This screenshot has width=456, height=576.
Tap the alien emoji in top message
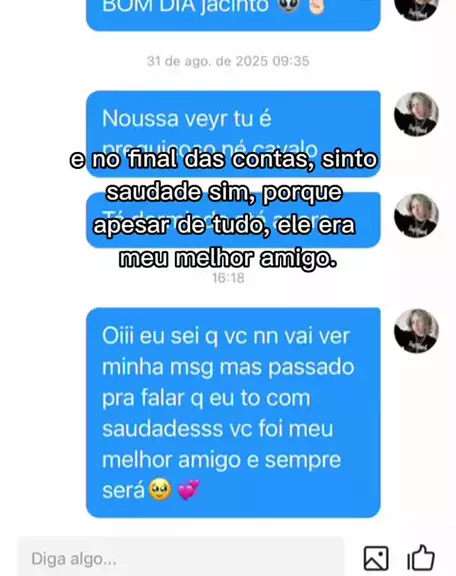tap(290, 6)
